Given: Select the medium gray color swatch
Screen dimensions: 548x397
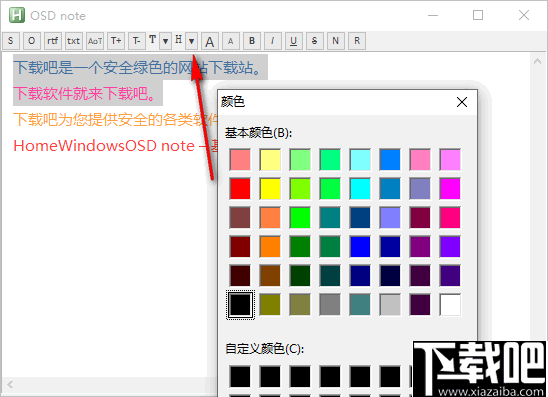Looking at the screenshot, I should (330, 305).
